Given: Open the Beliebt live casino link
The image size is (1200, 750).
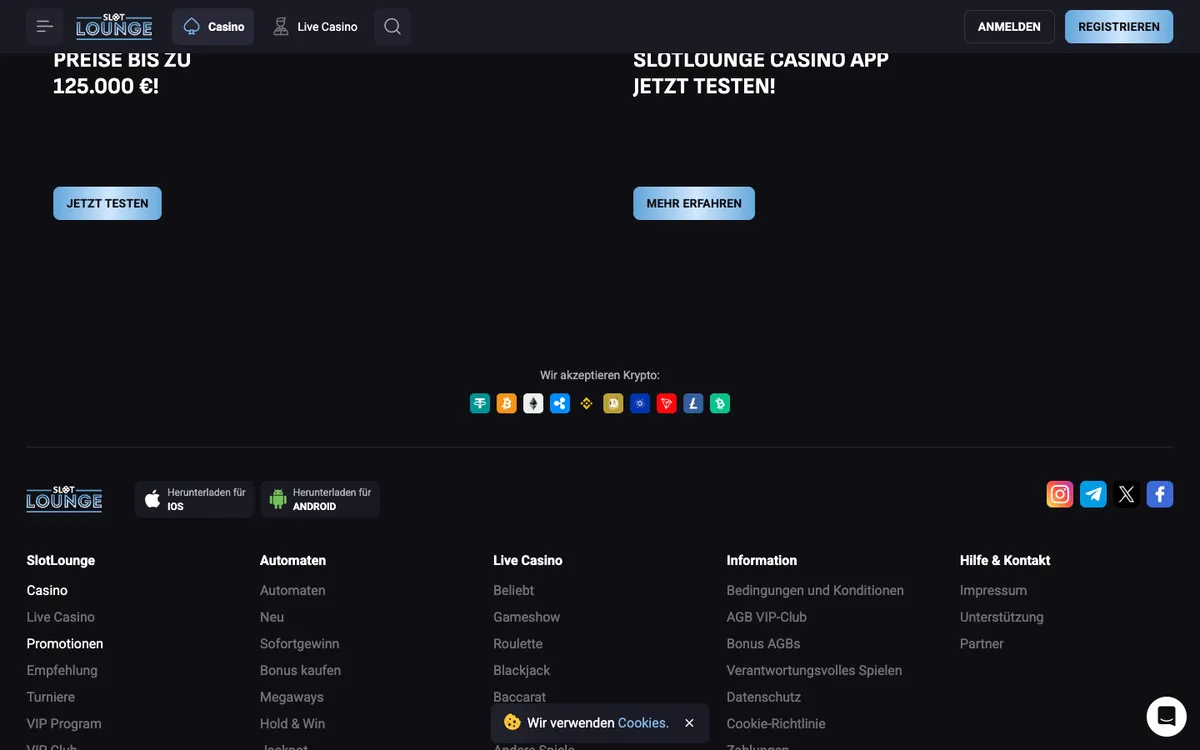Looking at the screenshot, I should tap(514, 591).
